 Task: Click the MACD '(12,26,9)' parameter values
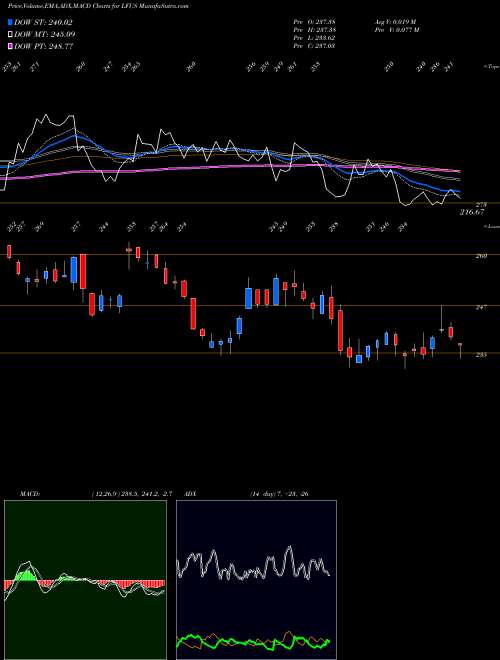coord(131,494)
